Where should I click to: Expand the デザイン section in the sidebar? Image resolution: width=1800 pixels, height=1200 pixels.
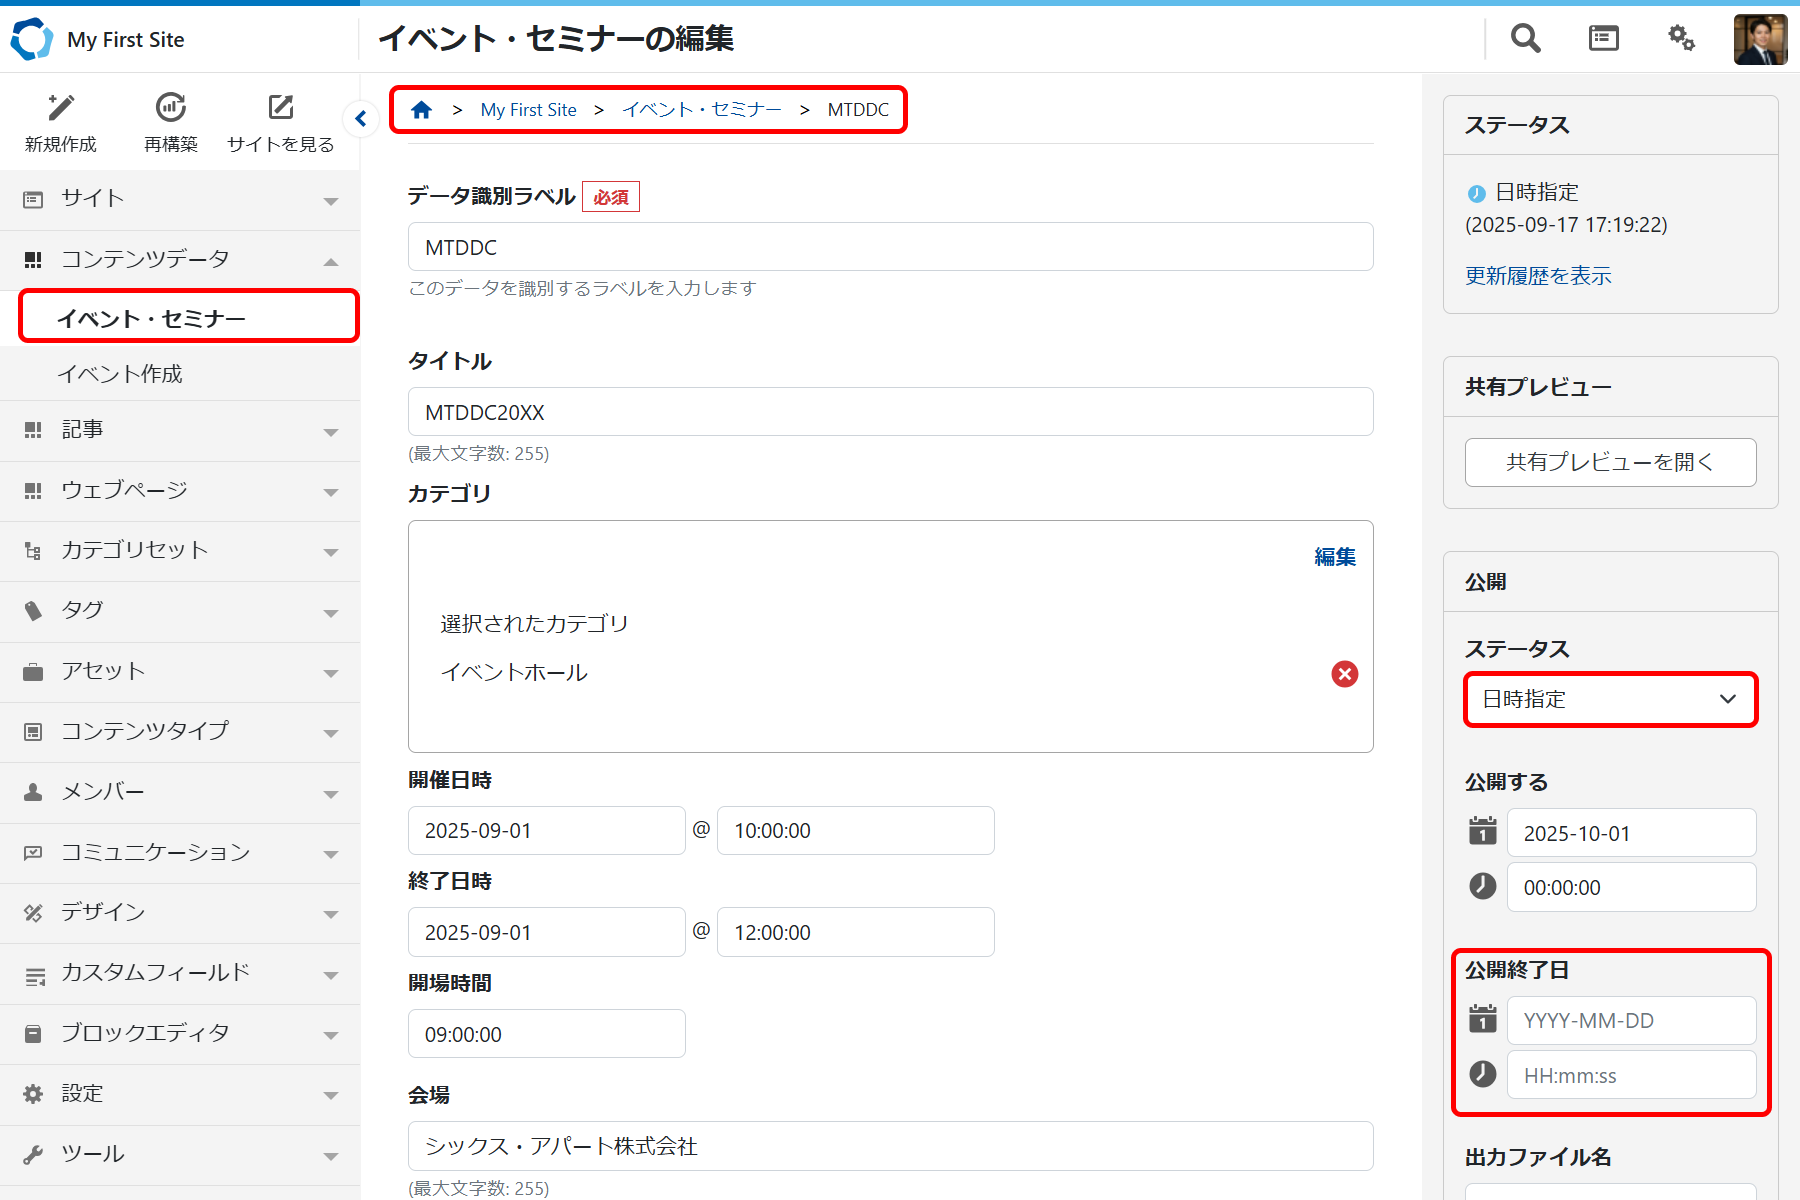[331, 913]
